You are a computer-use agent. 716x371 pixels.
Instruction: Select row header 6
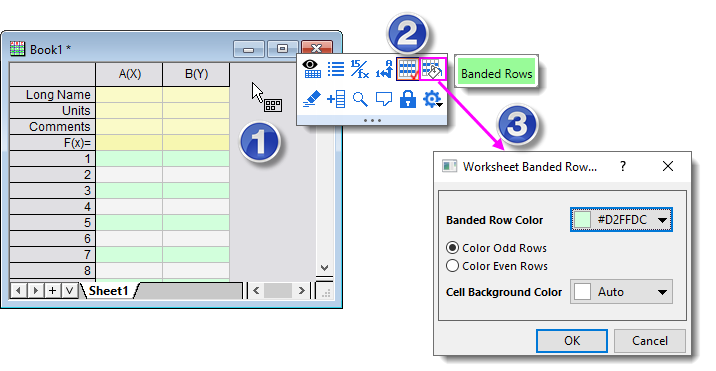[x=53, y=238]
